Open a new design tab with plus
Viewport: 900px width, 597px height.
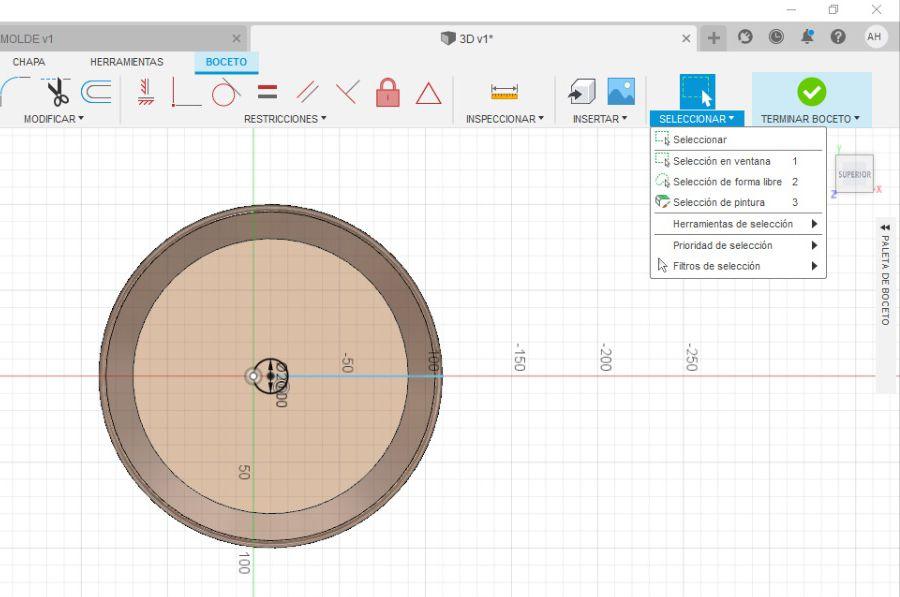713,38
